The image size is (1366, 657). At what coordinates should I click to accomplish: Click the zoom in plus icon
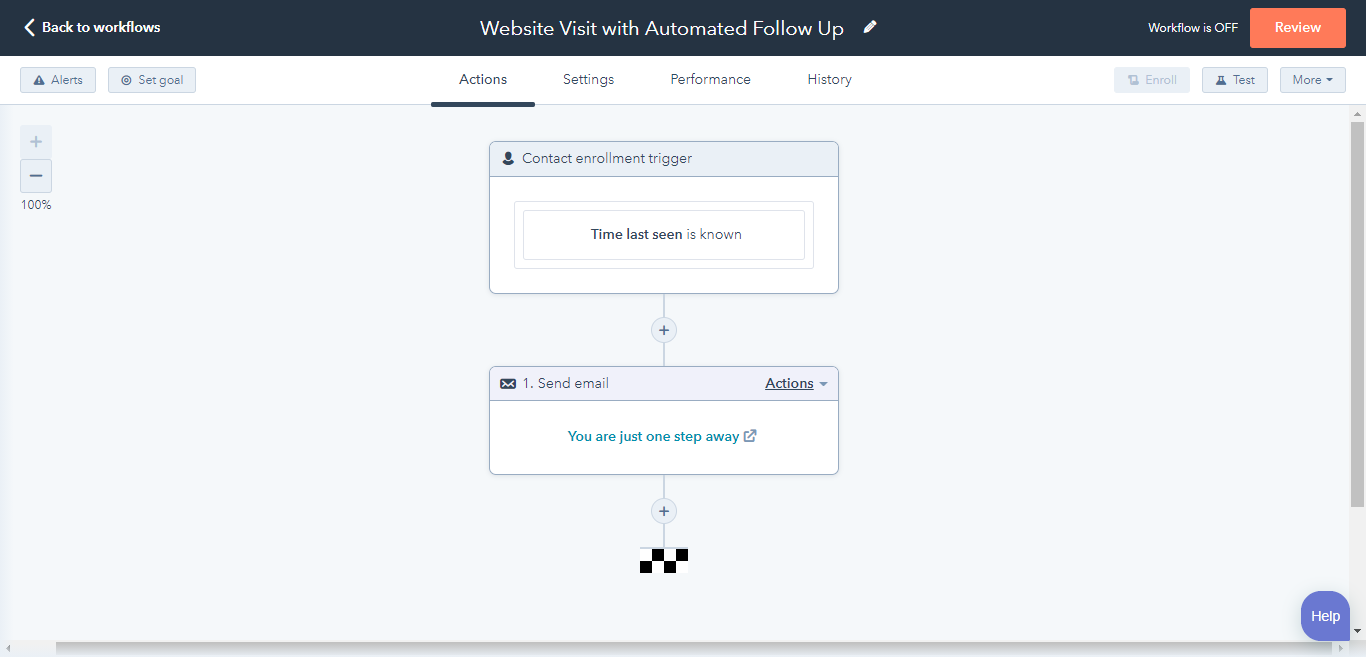click(x=36, y=141)
